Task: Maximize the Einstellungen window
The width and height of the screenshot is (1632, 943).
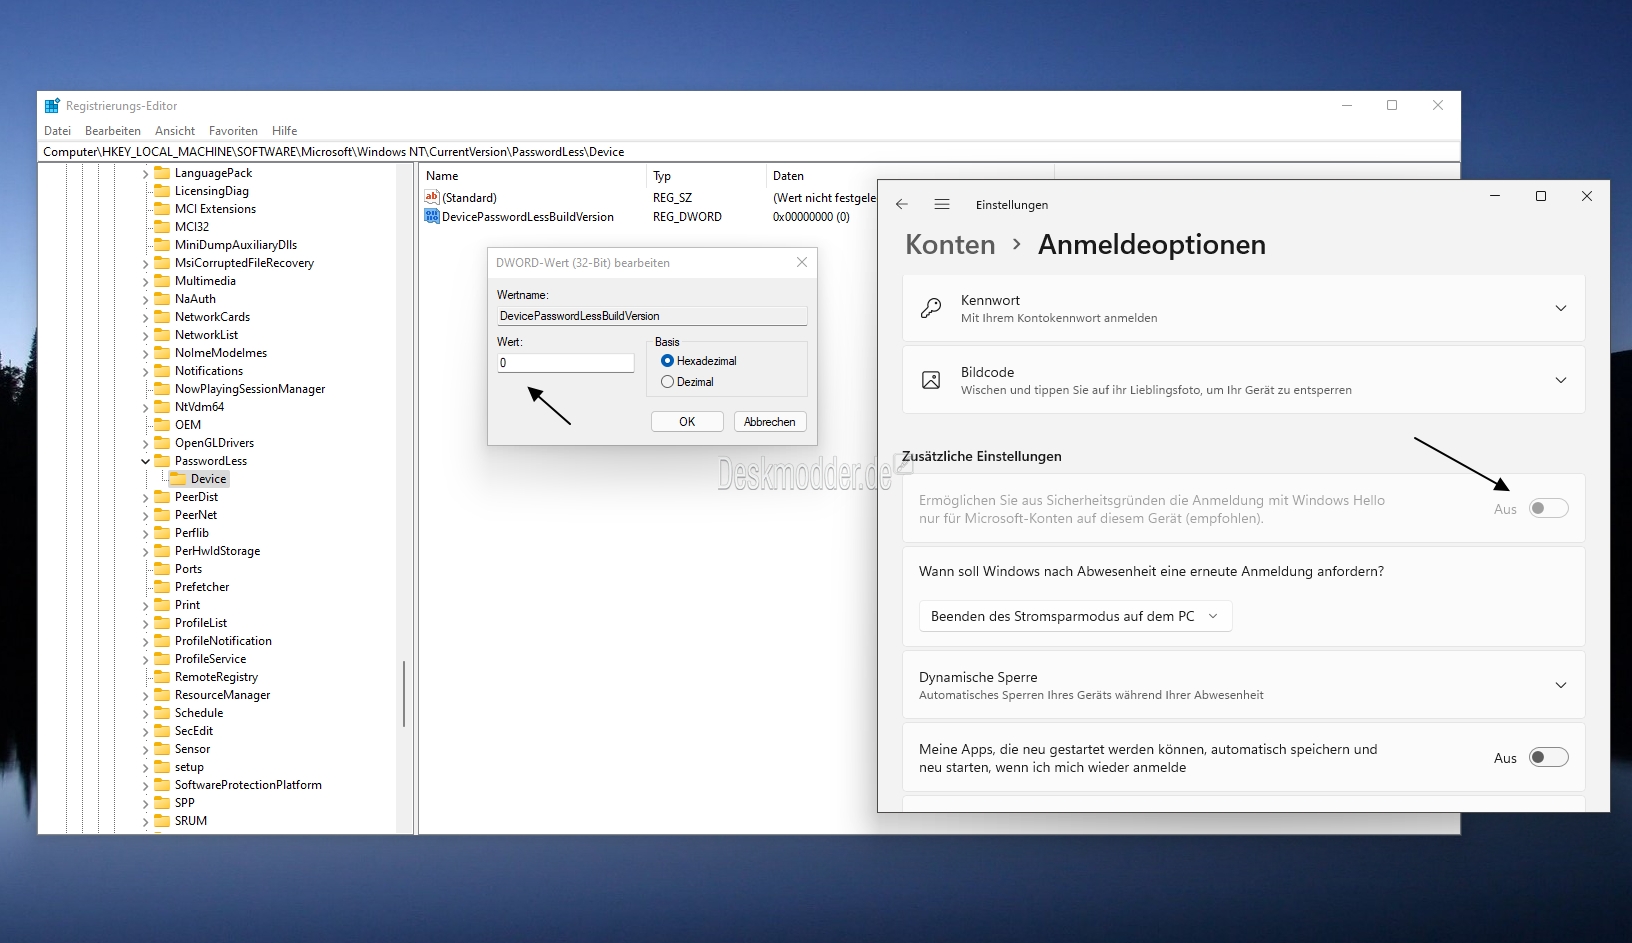Action: tap(1541, 196)
